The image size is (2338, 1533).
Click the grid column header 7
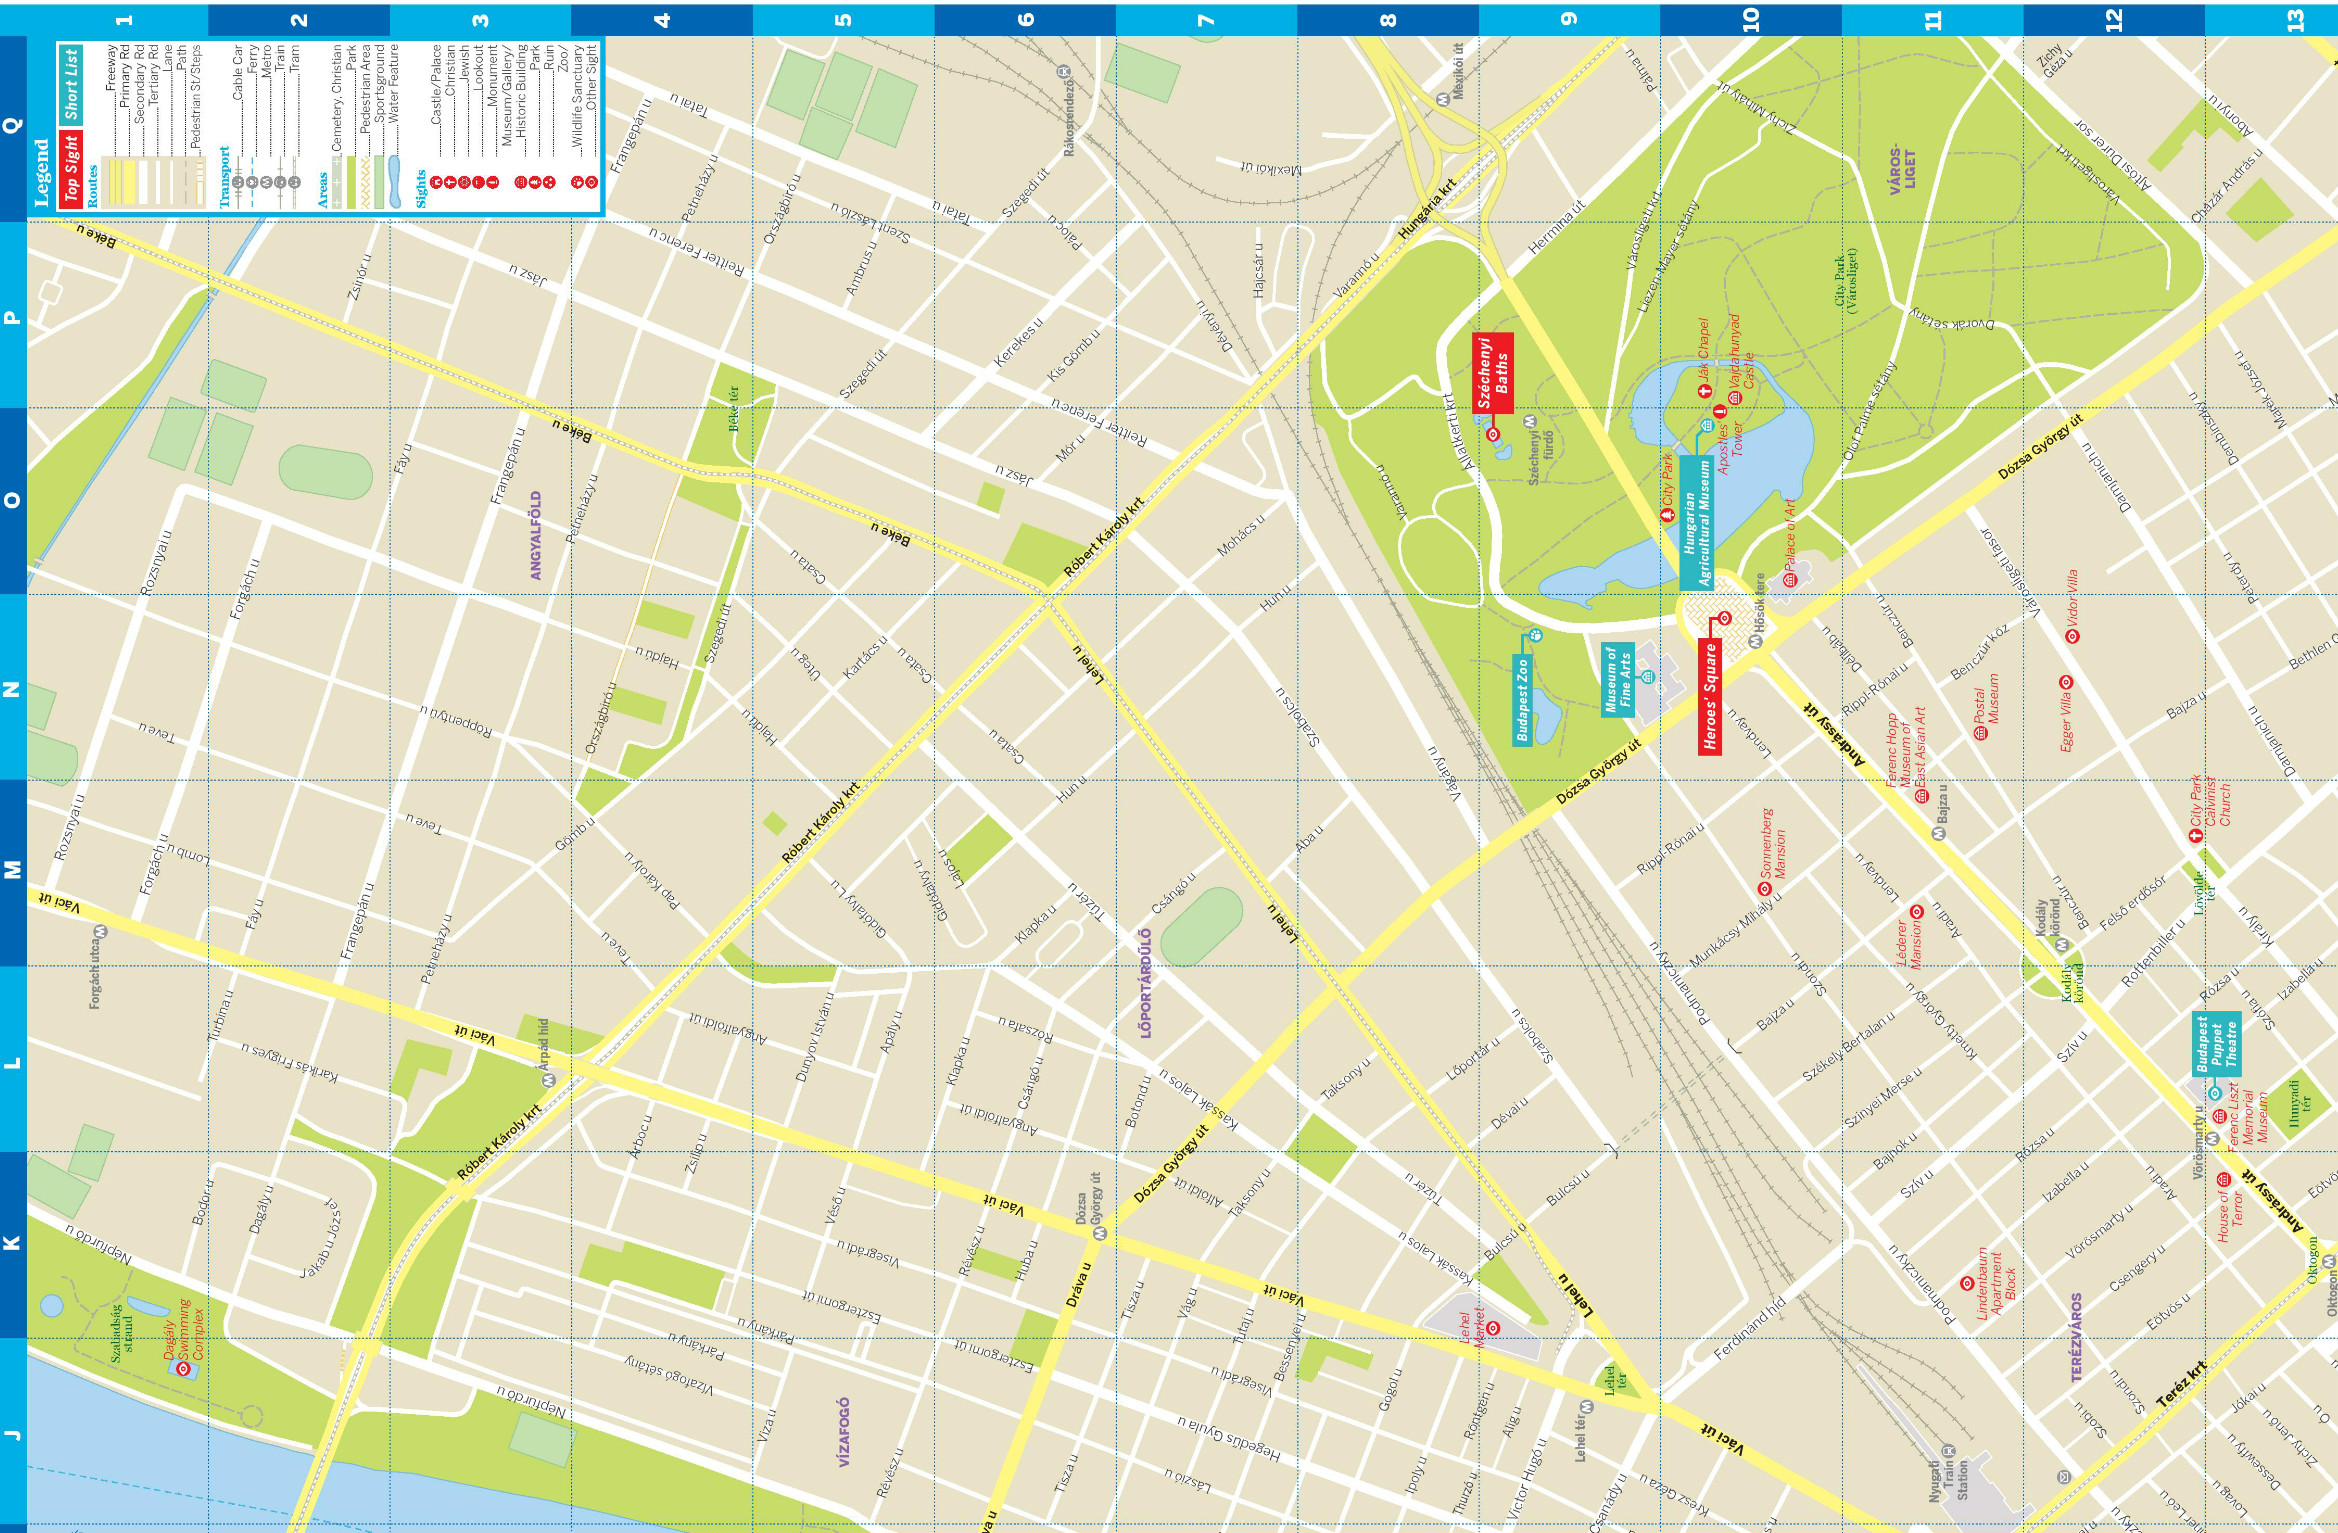click(x=1206, y=19)
